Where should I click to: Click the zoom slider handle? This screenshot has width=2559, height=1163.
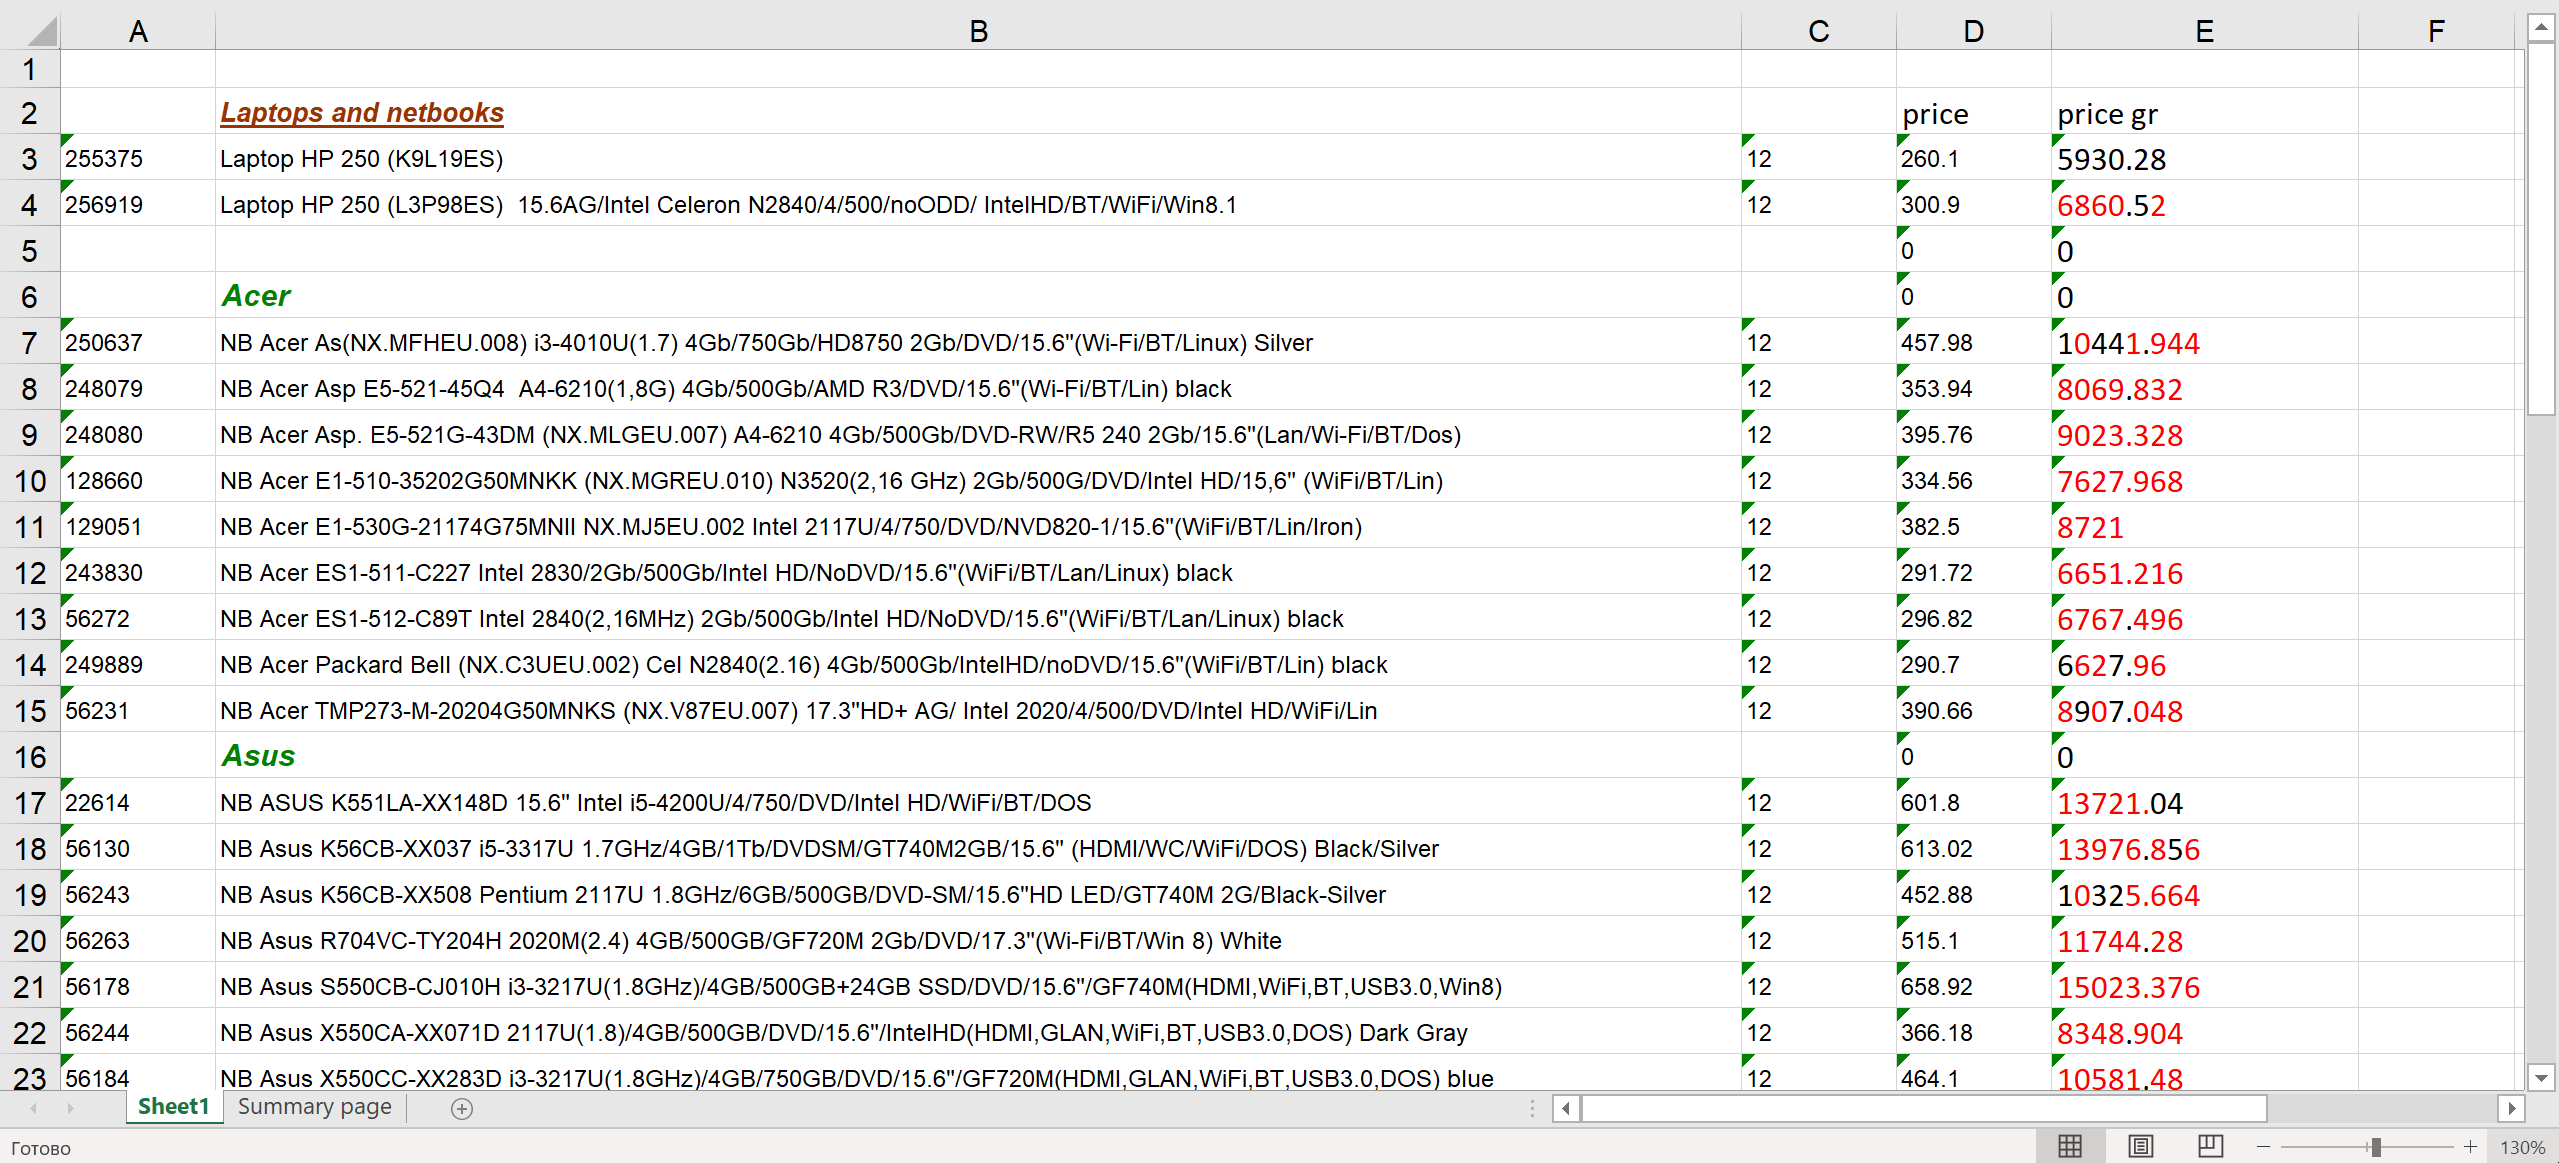[x=2376, y=1146]
